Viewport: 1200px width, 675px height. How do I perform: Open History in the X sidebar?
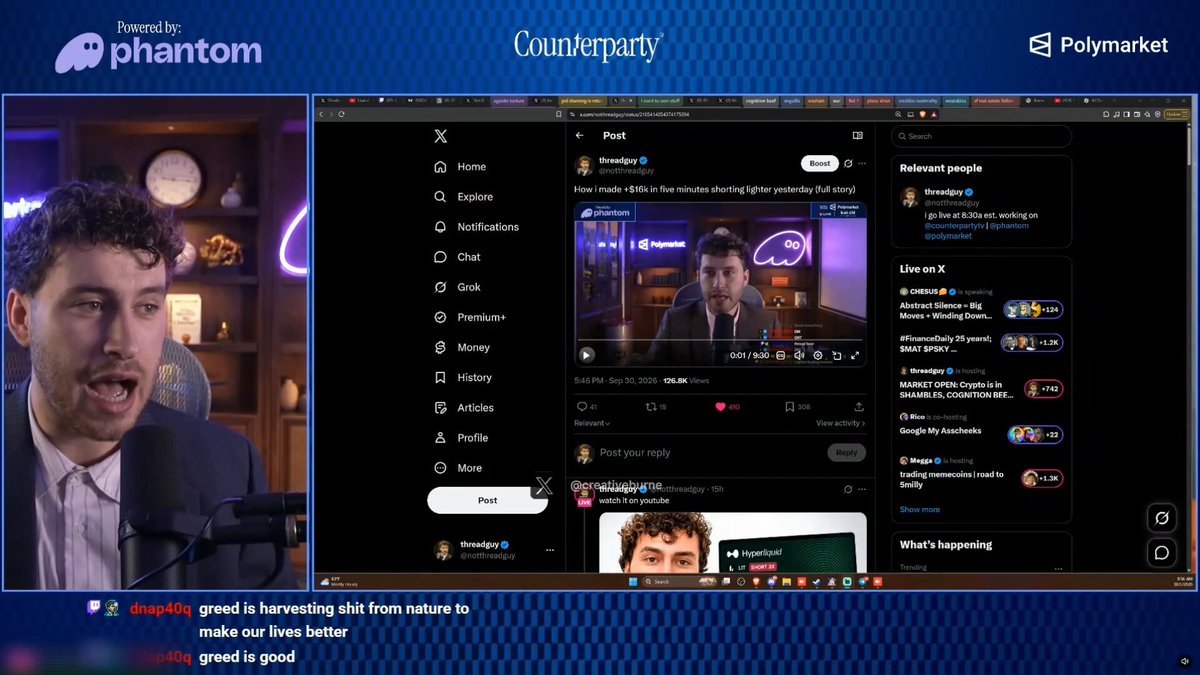[462, 377]
